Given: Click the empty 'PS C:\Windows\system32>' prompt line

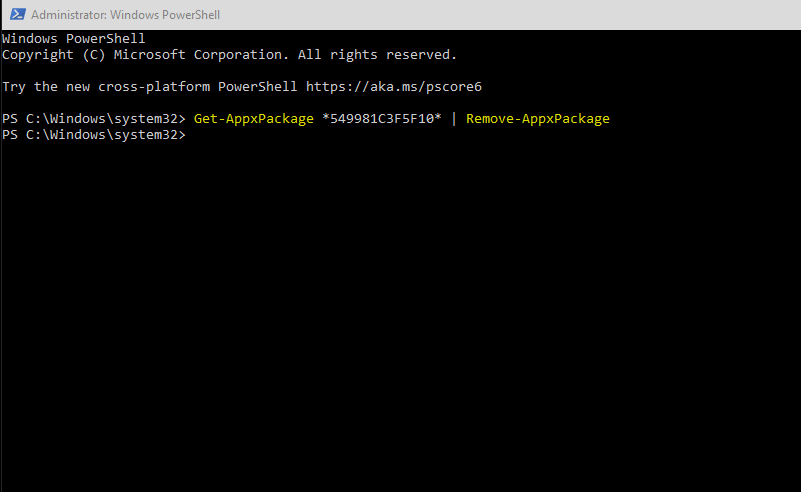Looking at the screenshot, I should (x=94, y=135).
